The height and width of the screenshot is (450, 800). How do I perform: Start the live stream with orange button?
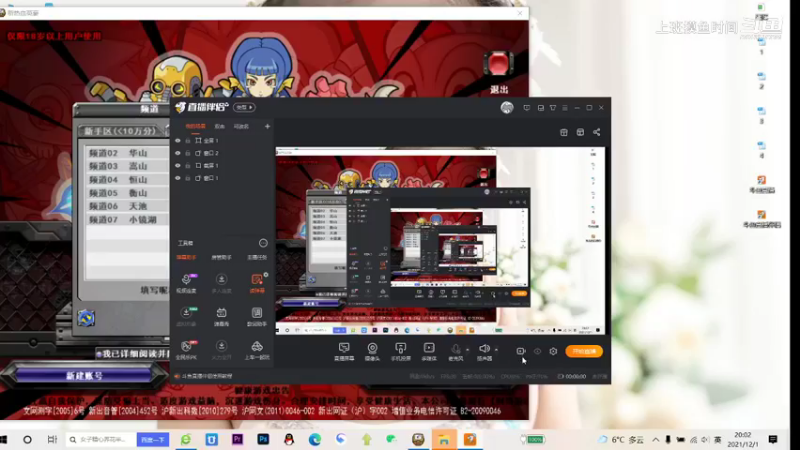(x=584, y=351)
